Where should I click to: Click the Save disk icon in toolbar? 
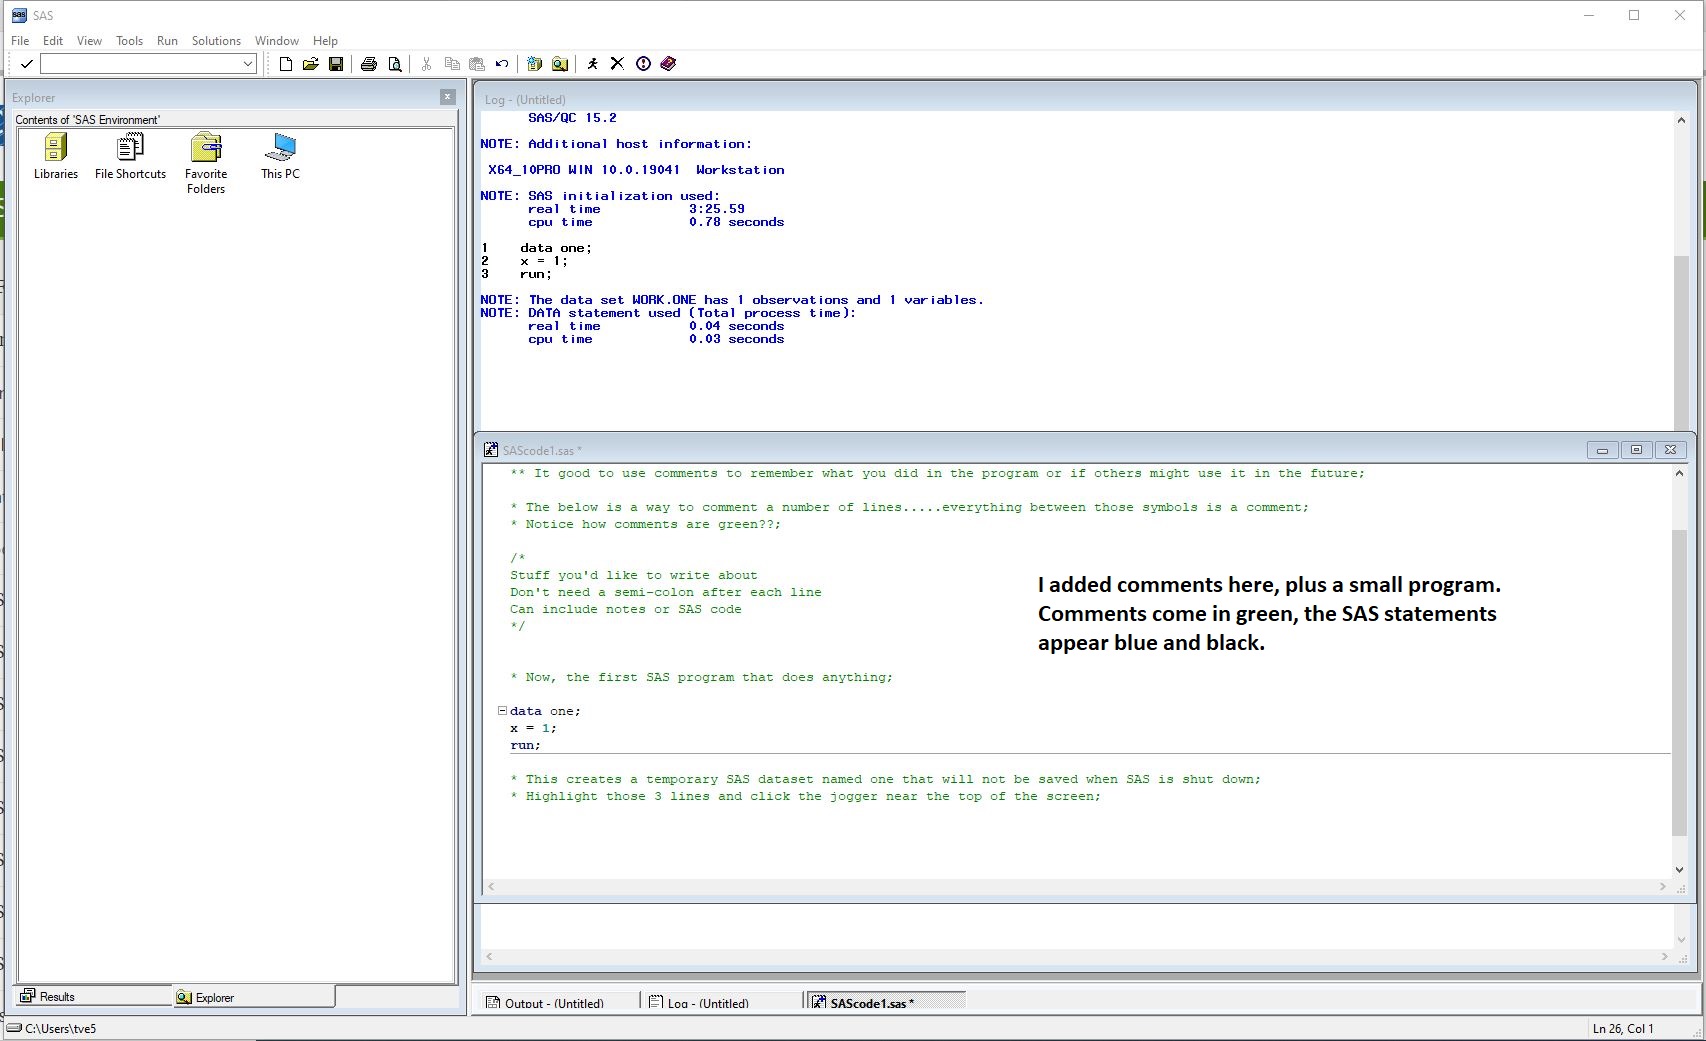336,64
